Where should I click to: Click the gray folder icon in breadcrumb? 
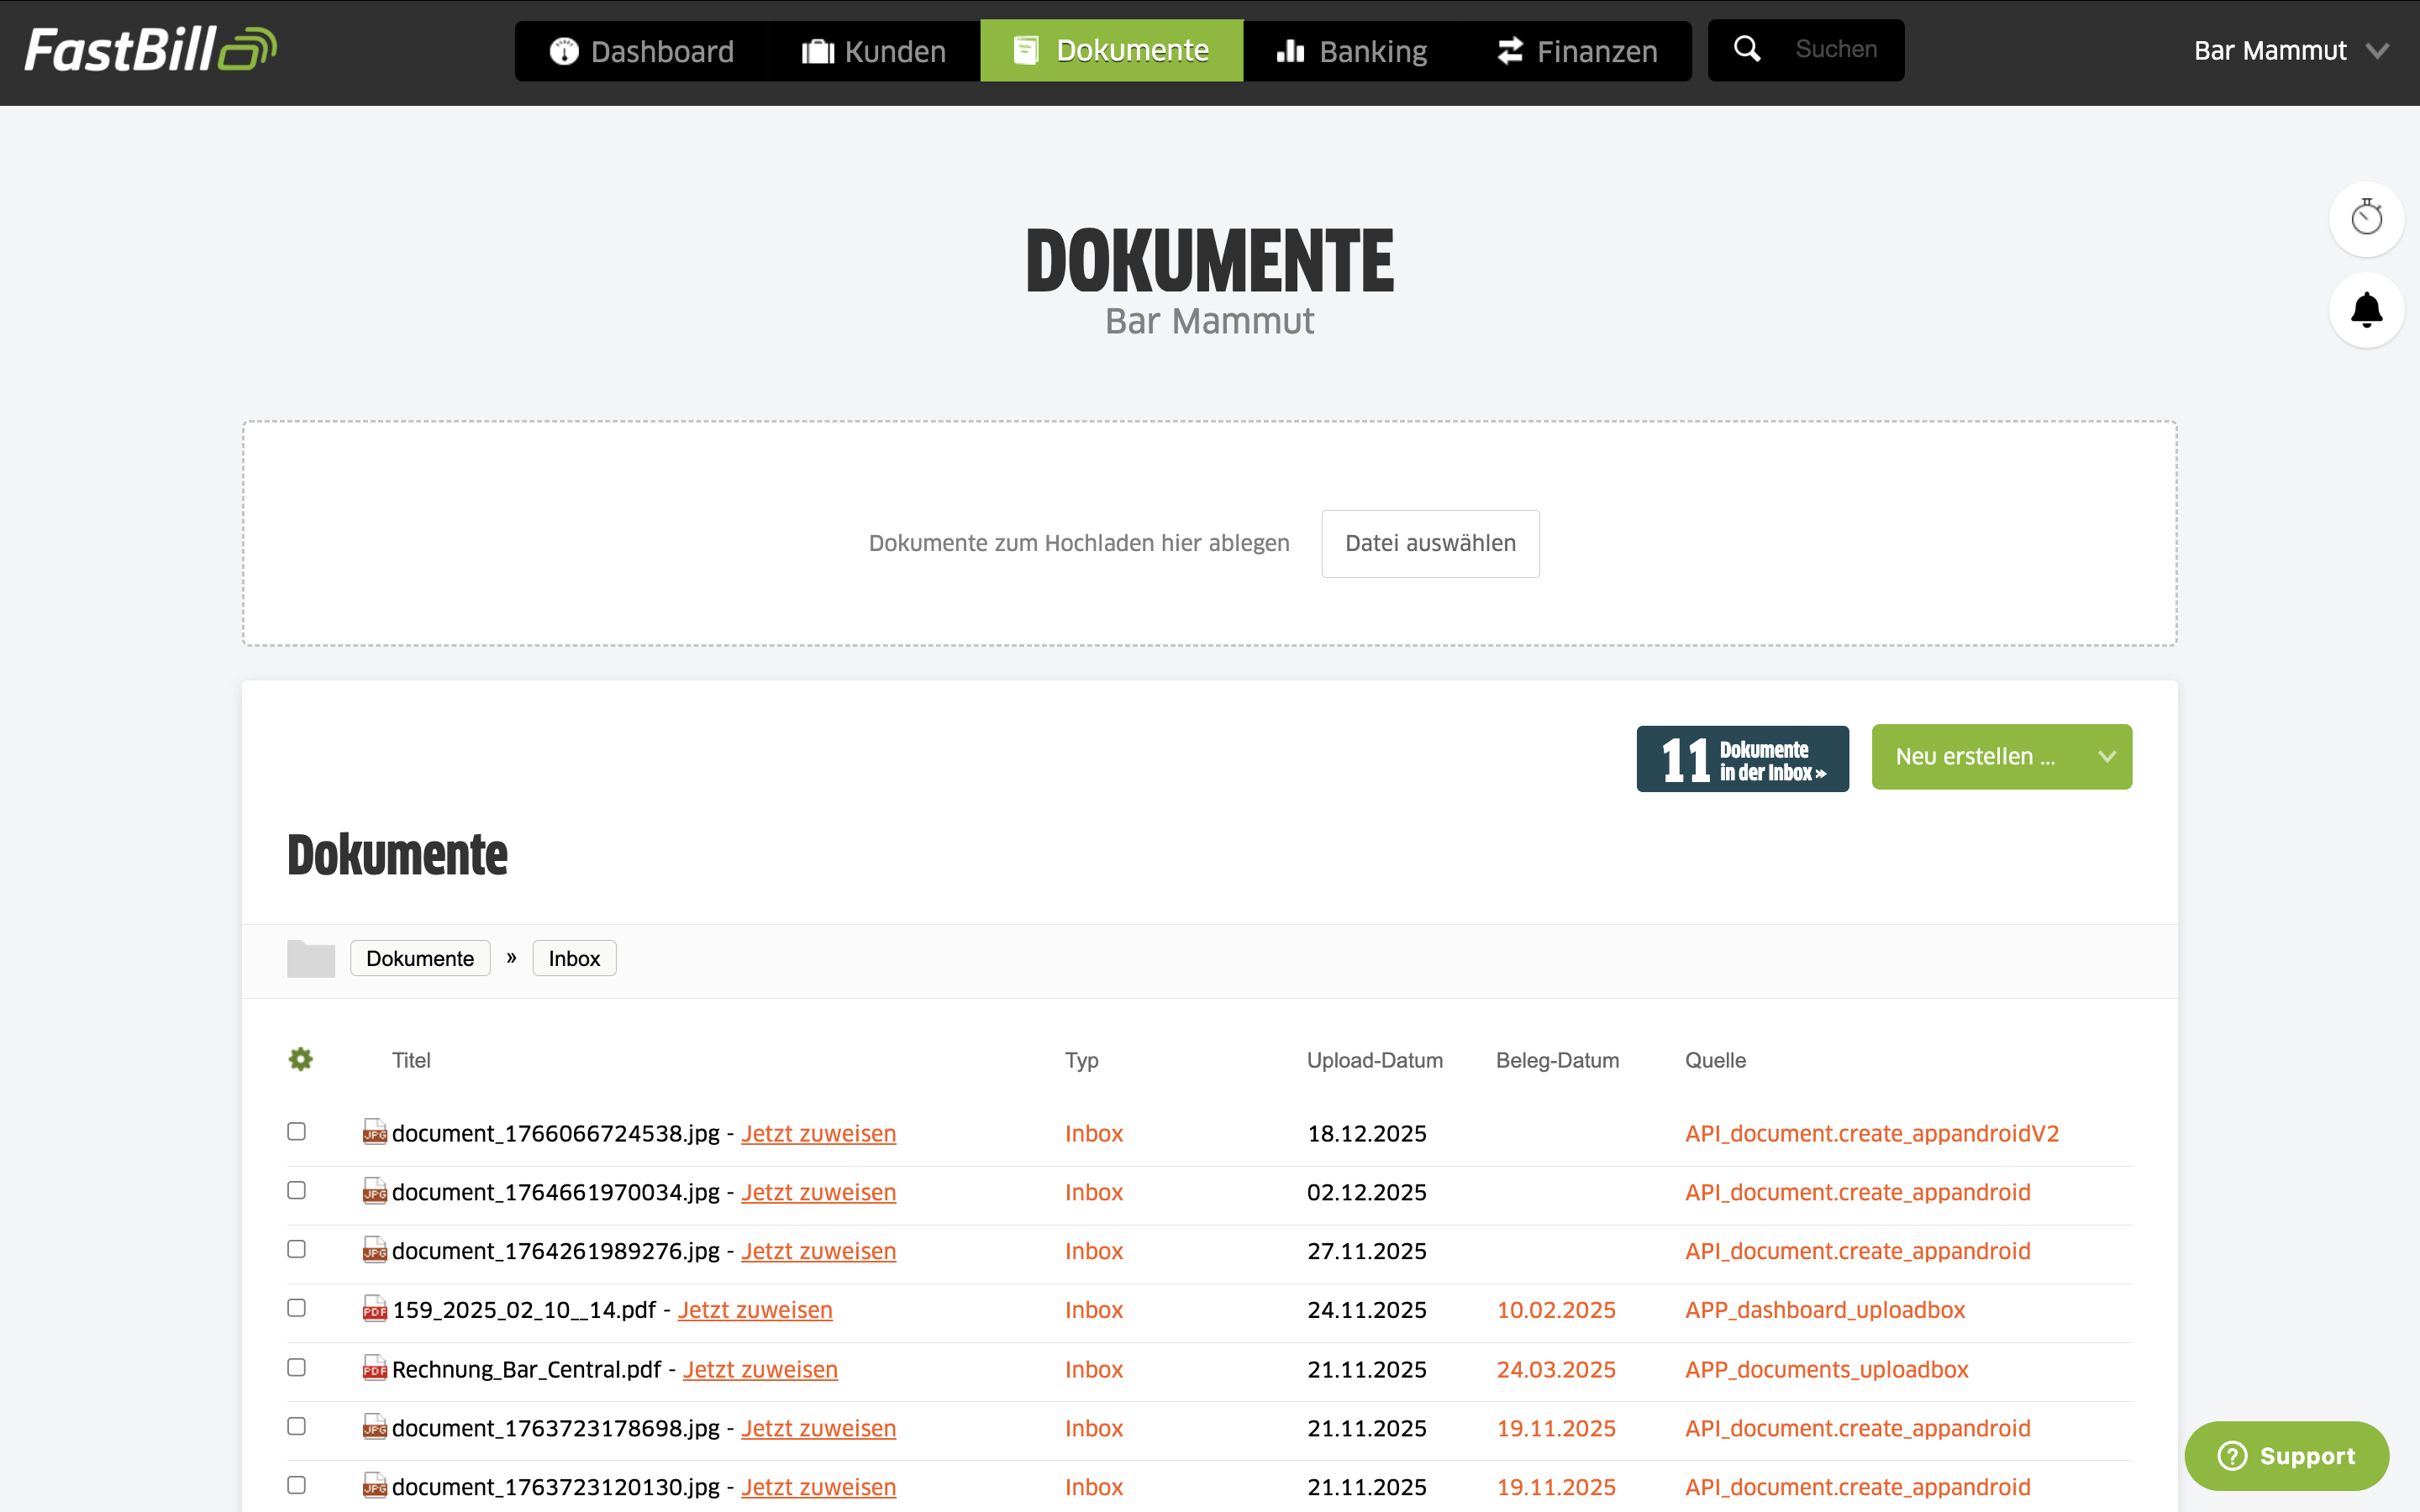(x=311, y=958)
